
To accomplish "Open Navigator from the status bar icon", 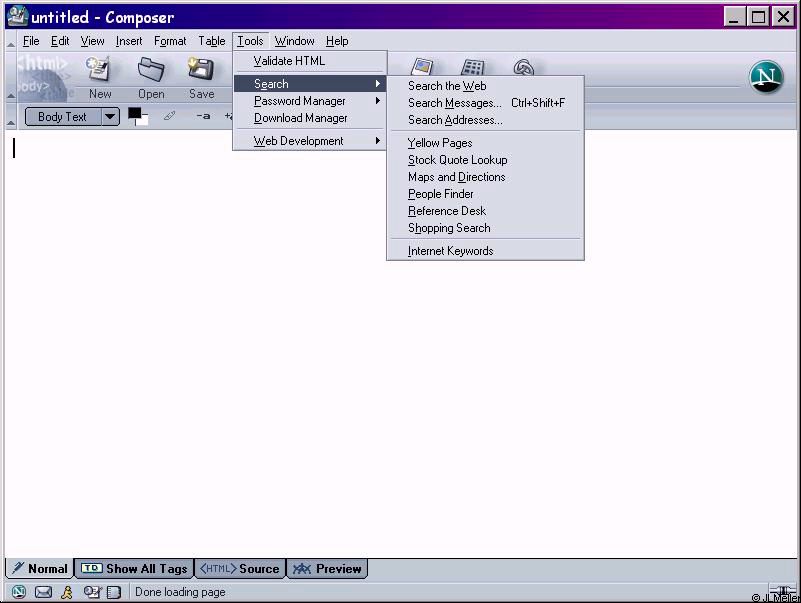I will pos(19,592).
